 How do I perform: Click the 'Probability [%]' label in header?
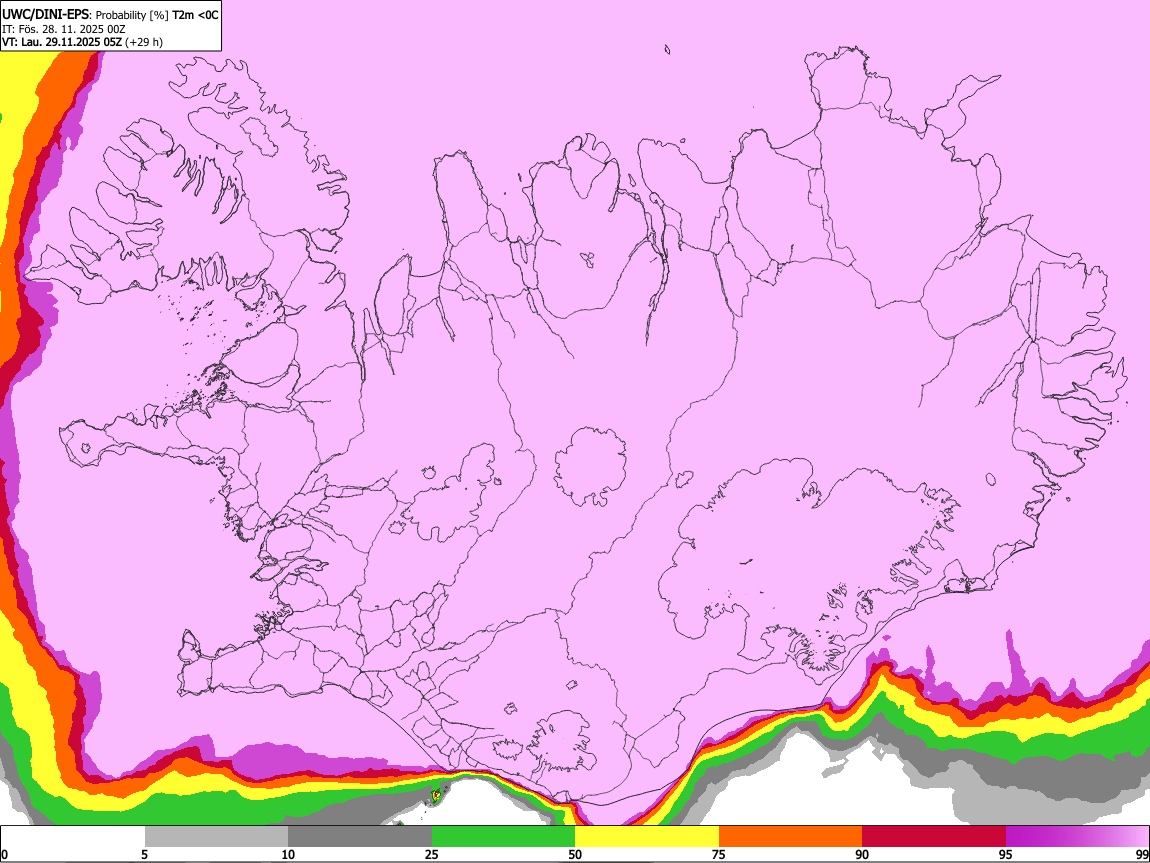pos(133,15)
